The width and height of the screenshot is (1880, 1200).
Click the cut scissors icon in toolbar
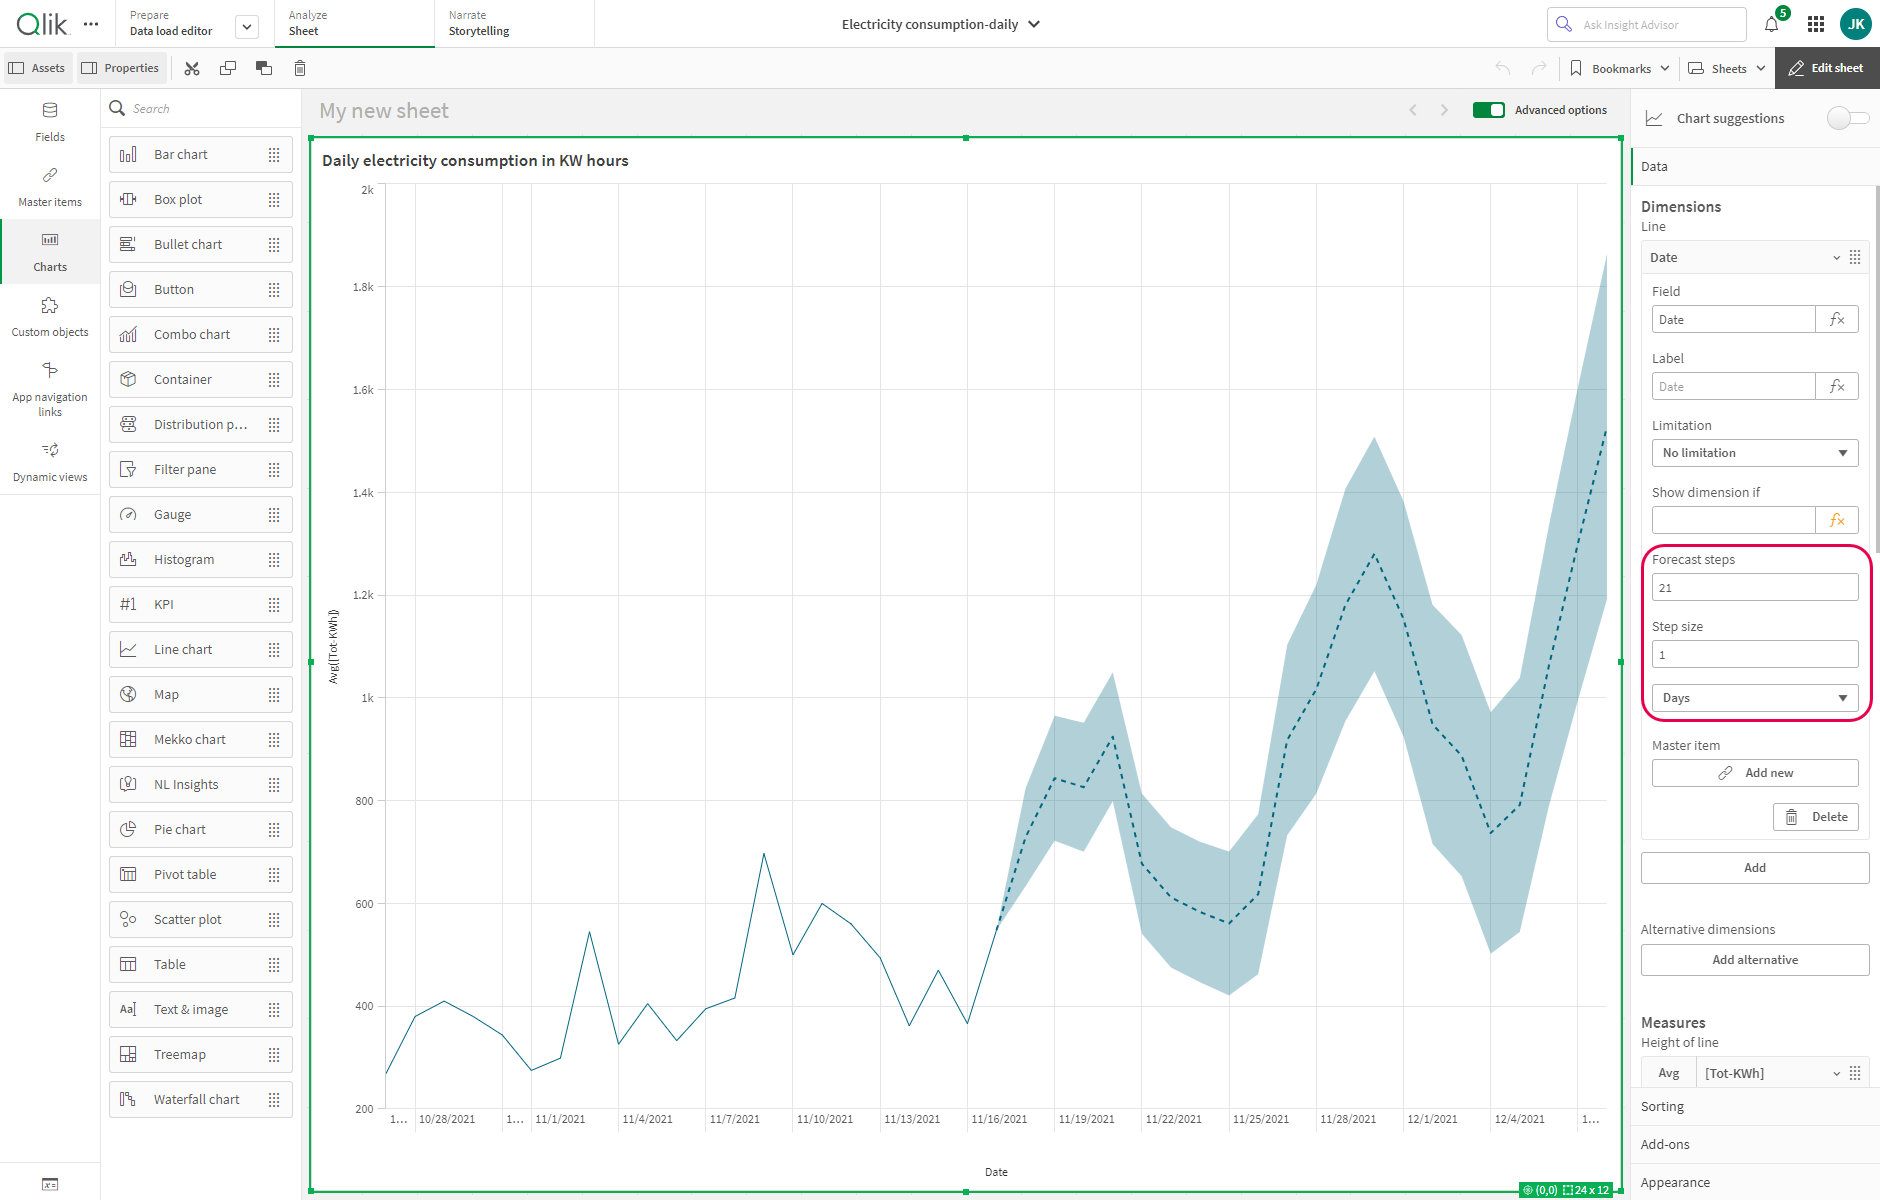click(192, 68)
